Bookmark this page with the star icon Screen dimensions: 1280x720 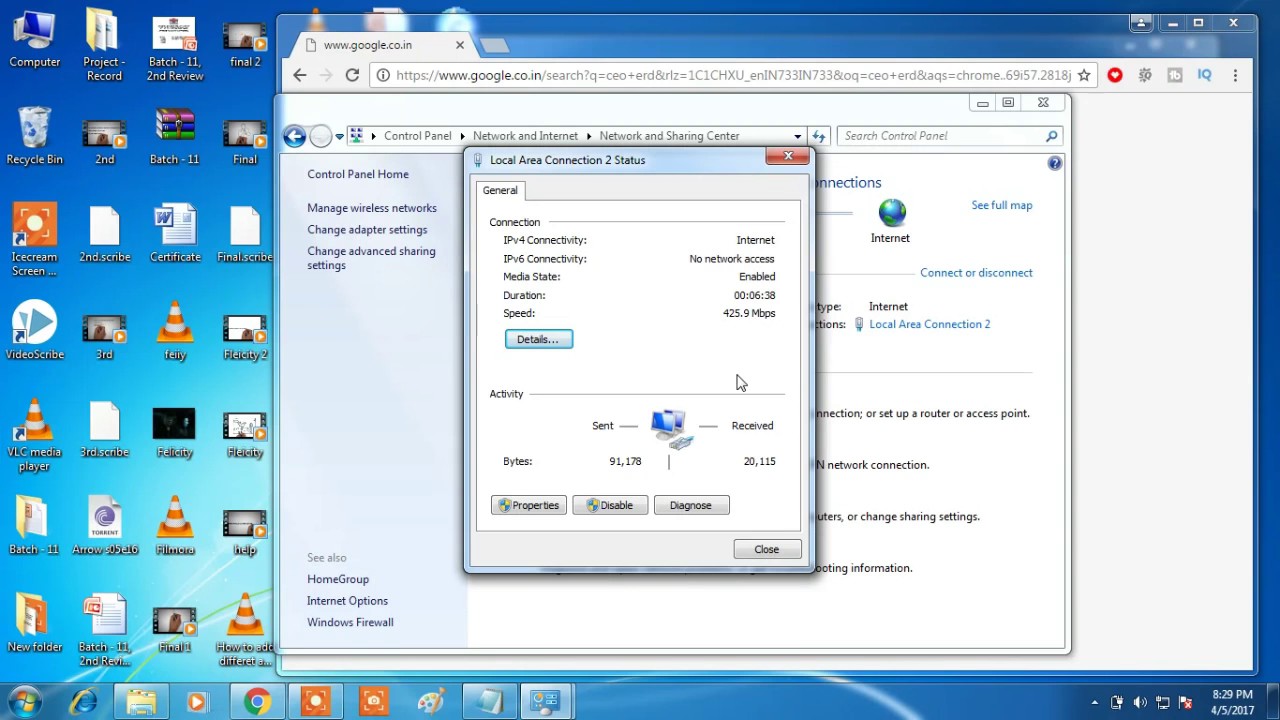point(1084,75)
